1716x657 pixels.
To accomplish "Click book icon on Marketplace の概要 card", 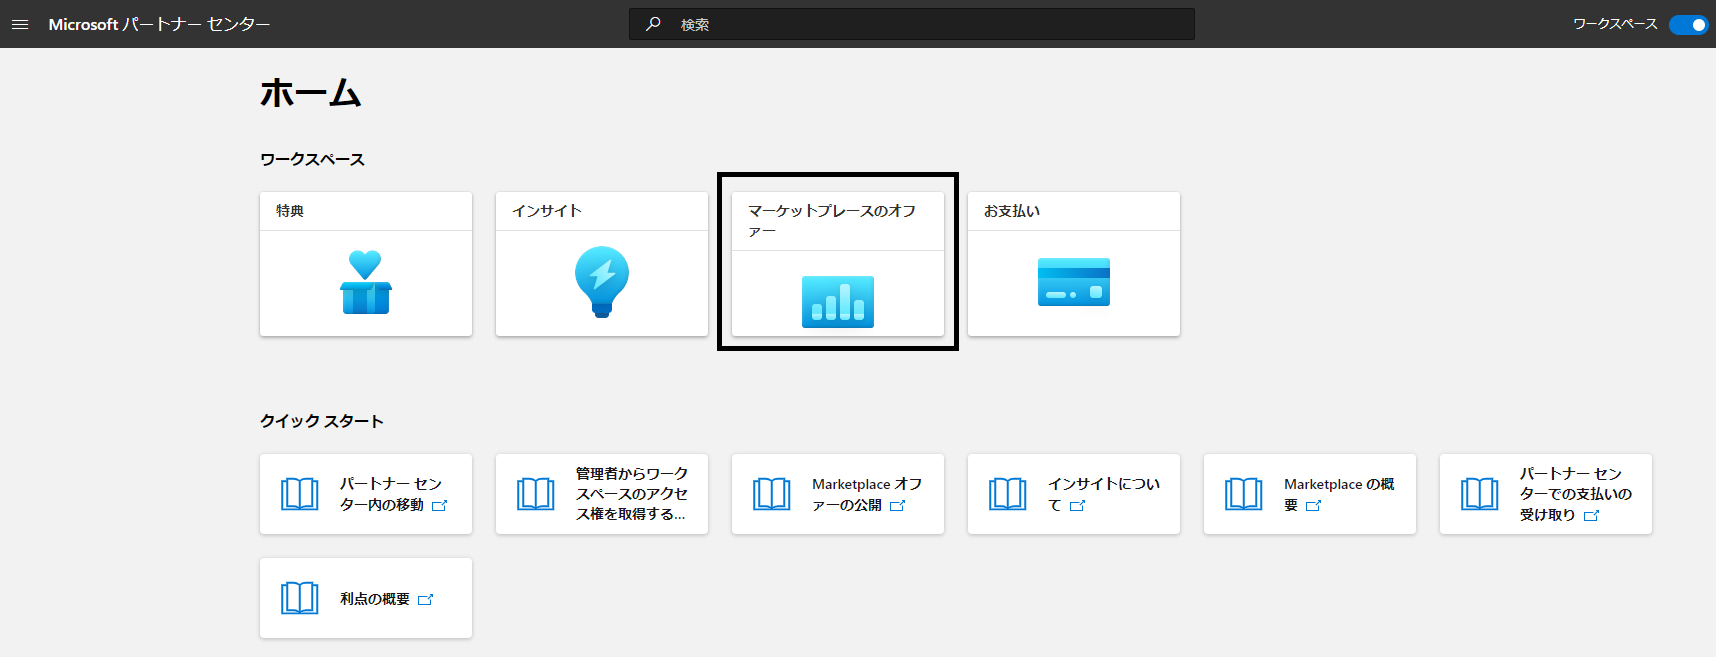I will click(x=1244, y=494).
